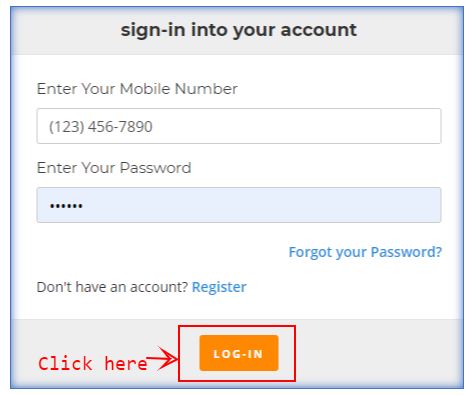Click the 'sign-in into your account' heading
472x395 pixels.
pos(239,30)
